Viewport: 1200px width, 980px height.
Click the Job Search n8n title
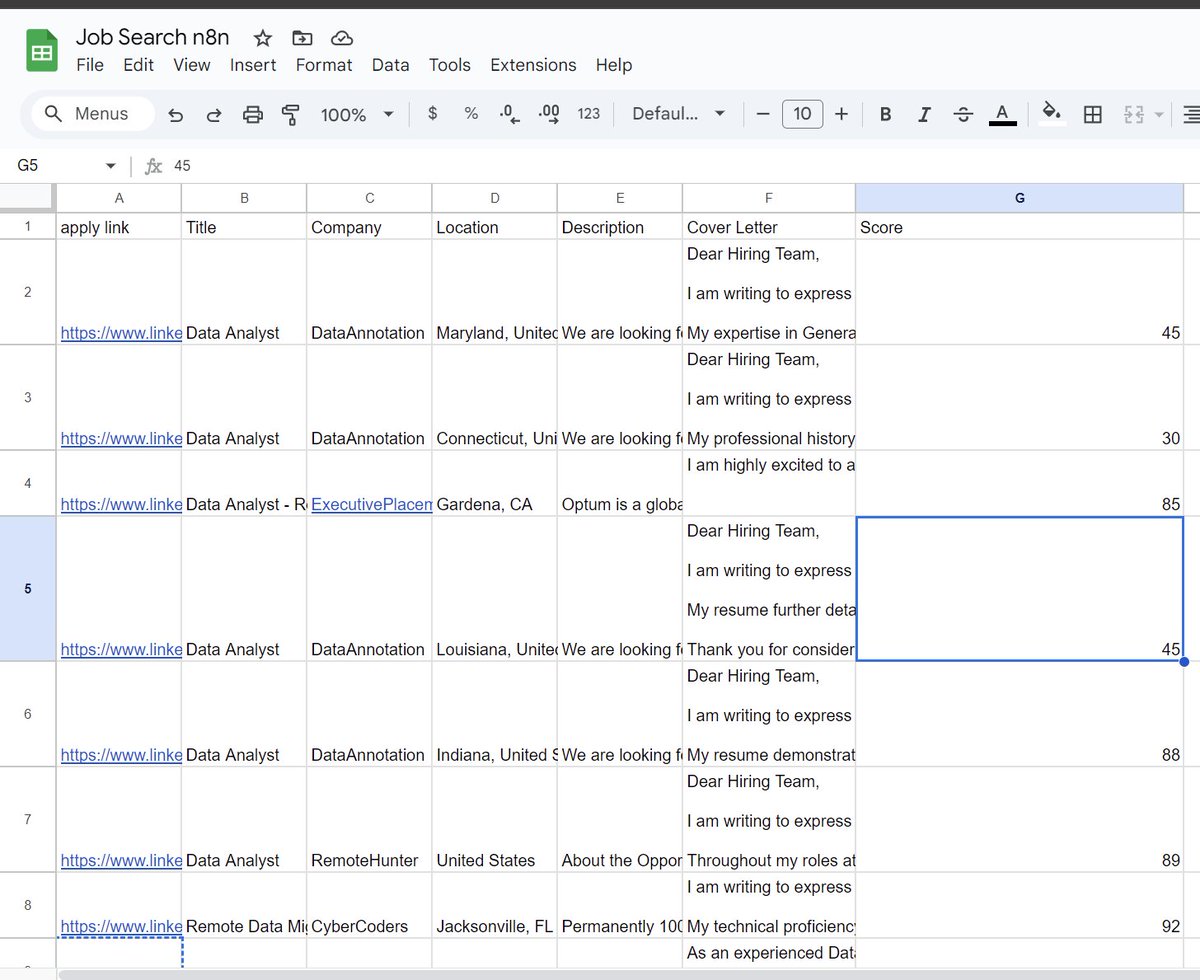[x=153, y=37]
